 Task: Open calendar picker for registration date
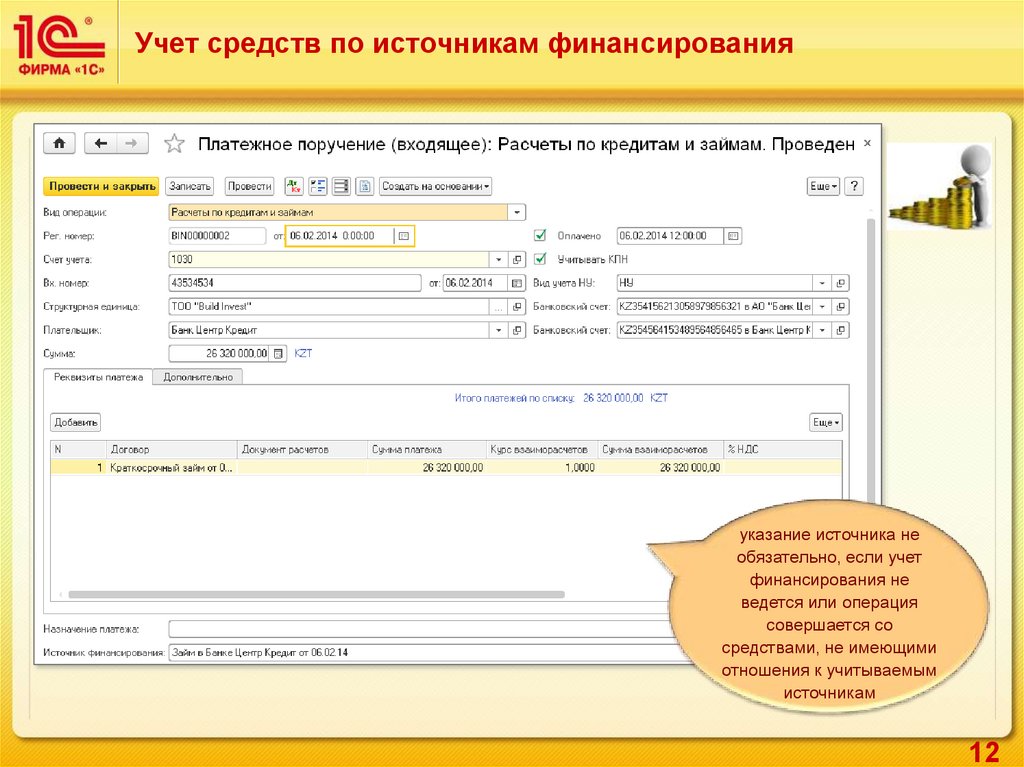click(404, 236)
